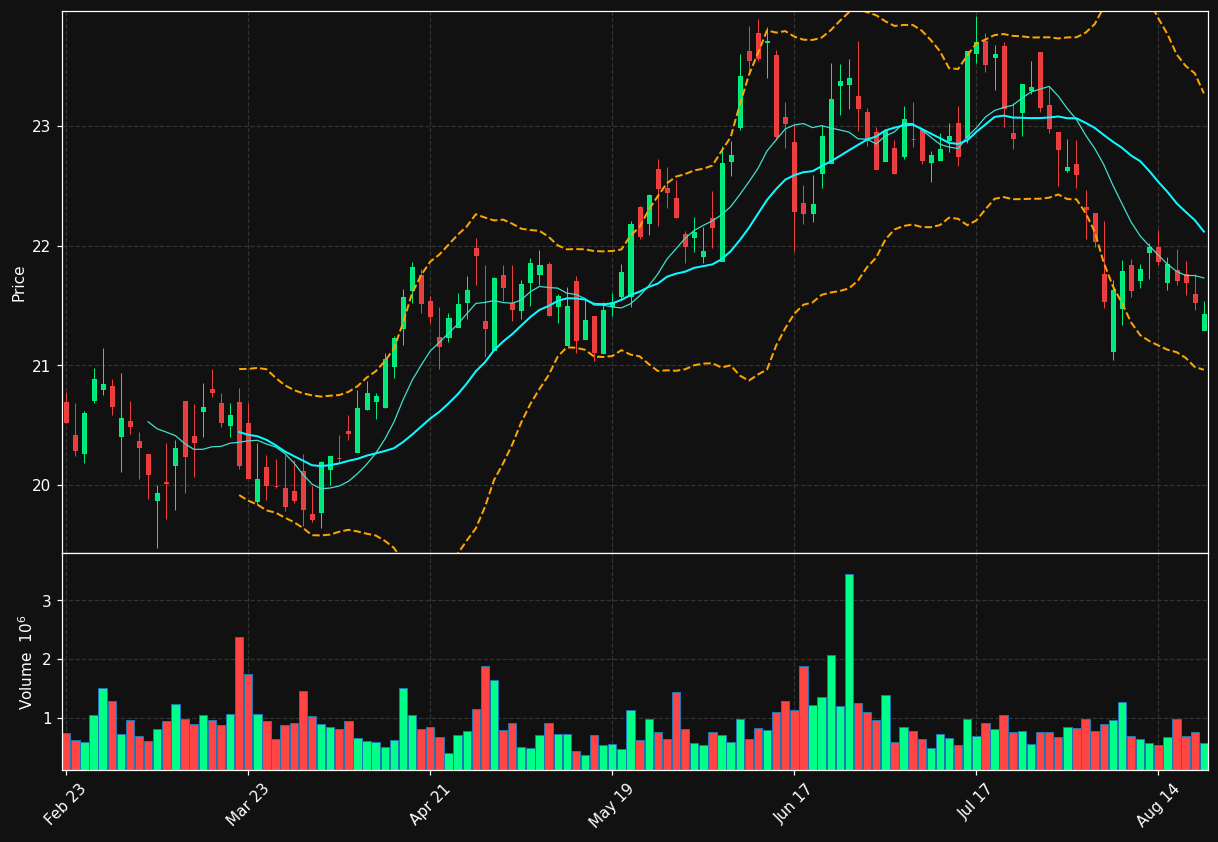Viewport: 1218px width, 842px height.
Task: Click the Volume axis title
Action: click(25, 662)
